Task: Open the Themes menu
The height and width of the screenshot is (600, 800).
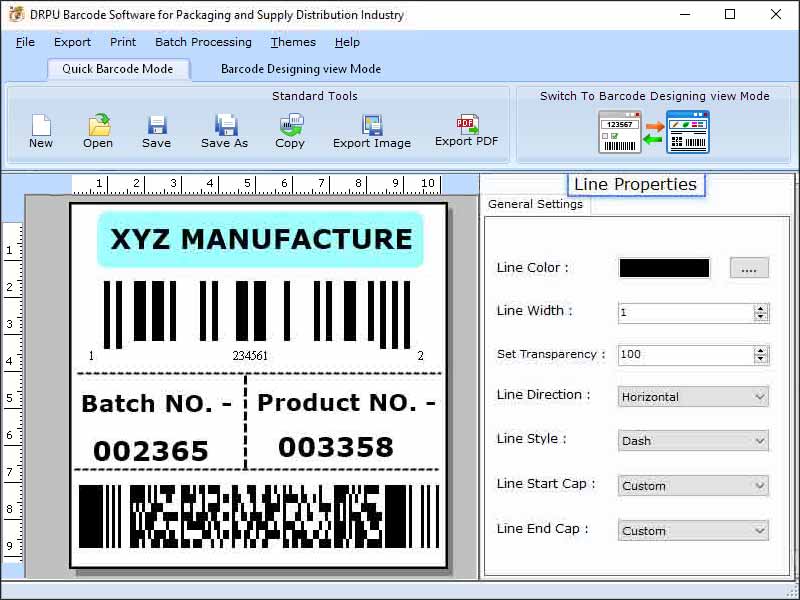Action: click(292, 42)
